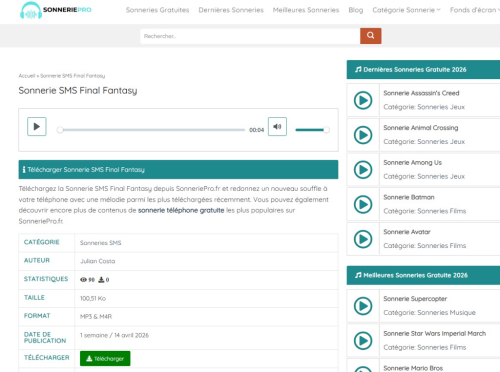The width and height of the screenshot is (500, 372).
Task: Click the audio progress seek bar
Action: (152, 130)
